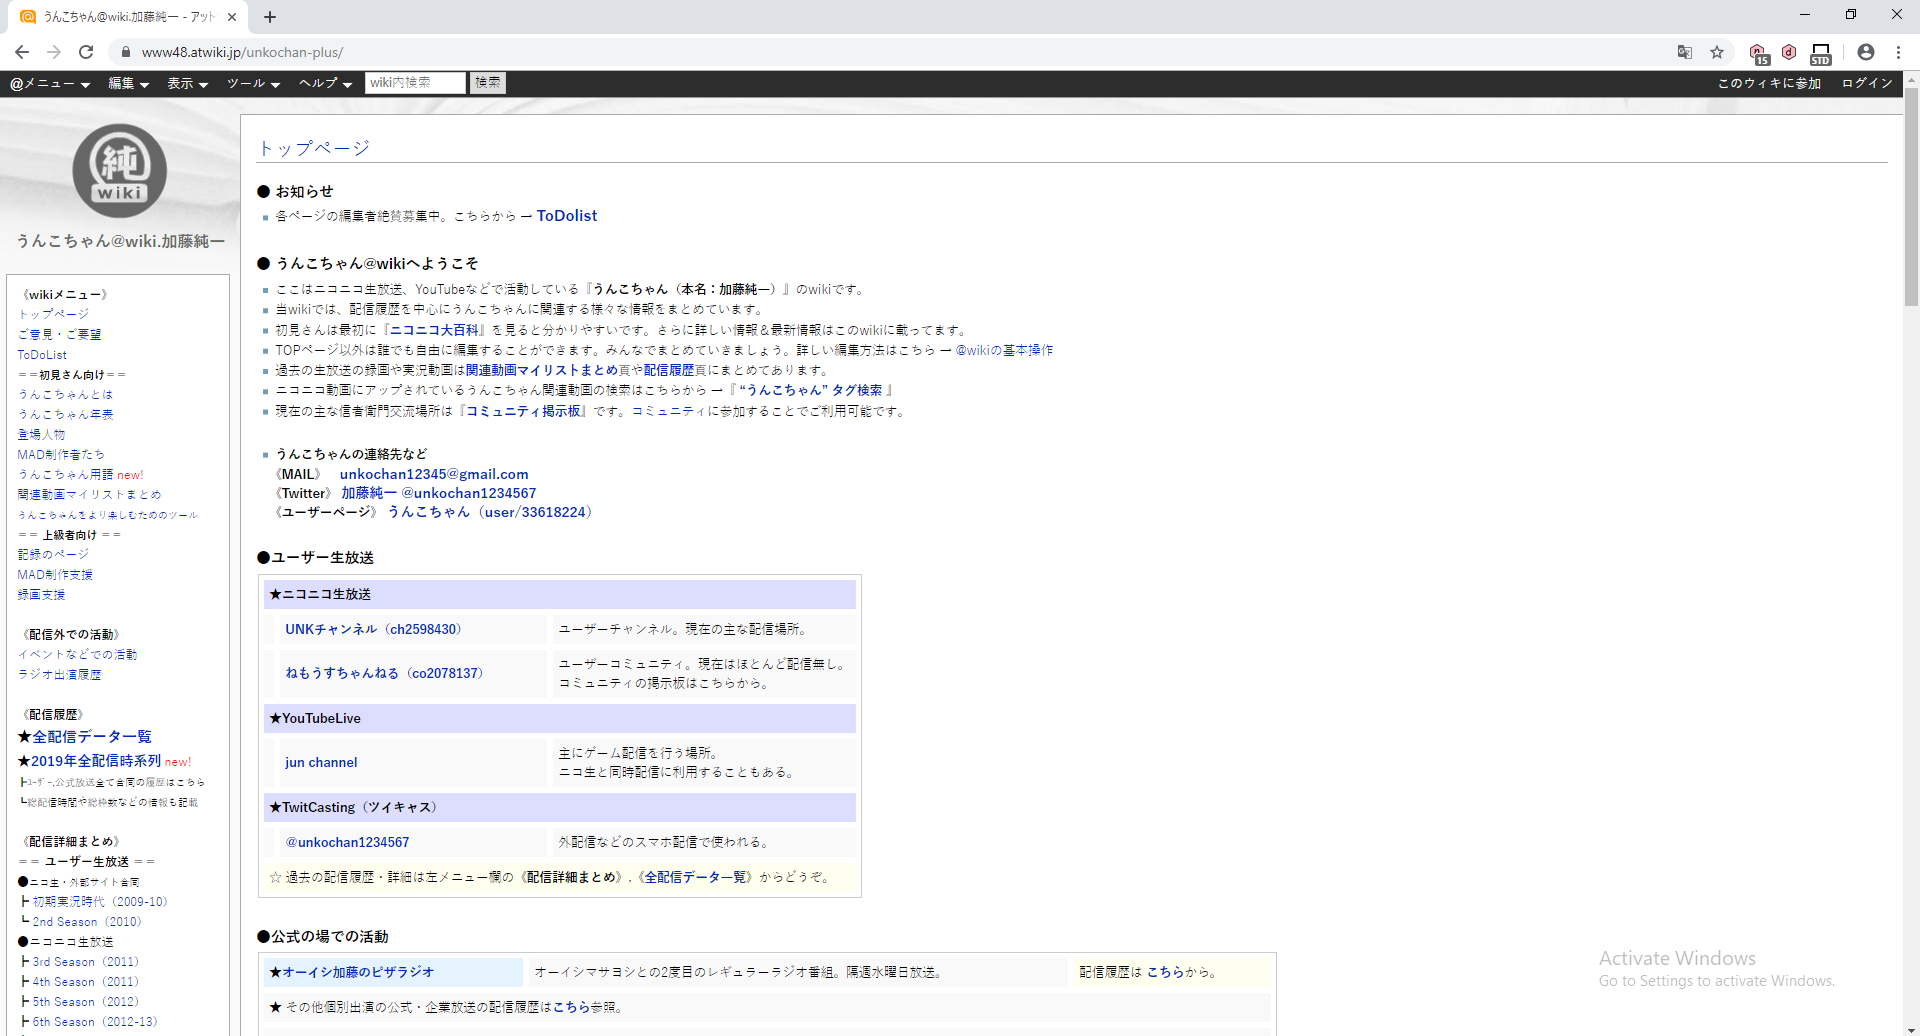The width and height of the screenshot is (1920, 1036).
Task: Expand the @メニュー dropdown
Action: (x=50, y=83)
